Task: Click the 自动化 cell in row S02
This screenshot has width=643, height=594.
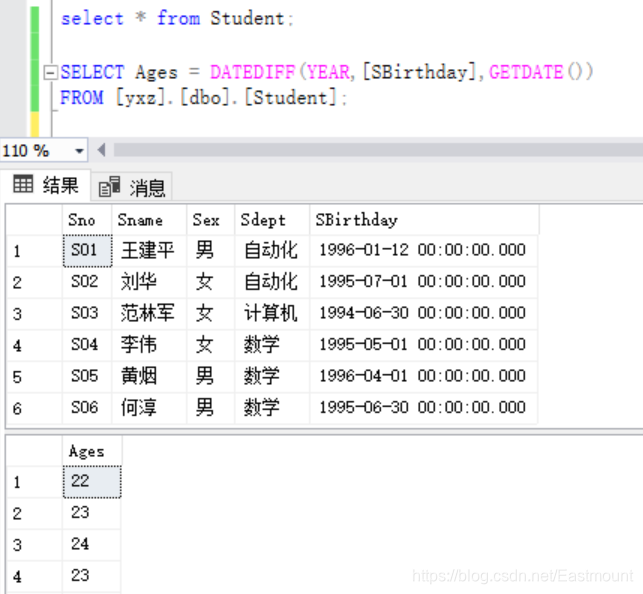Action: pos(272,282)
